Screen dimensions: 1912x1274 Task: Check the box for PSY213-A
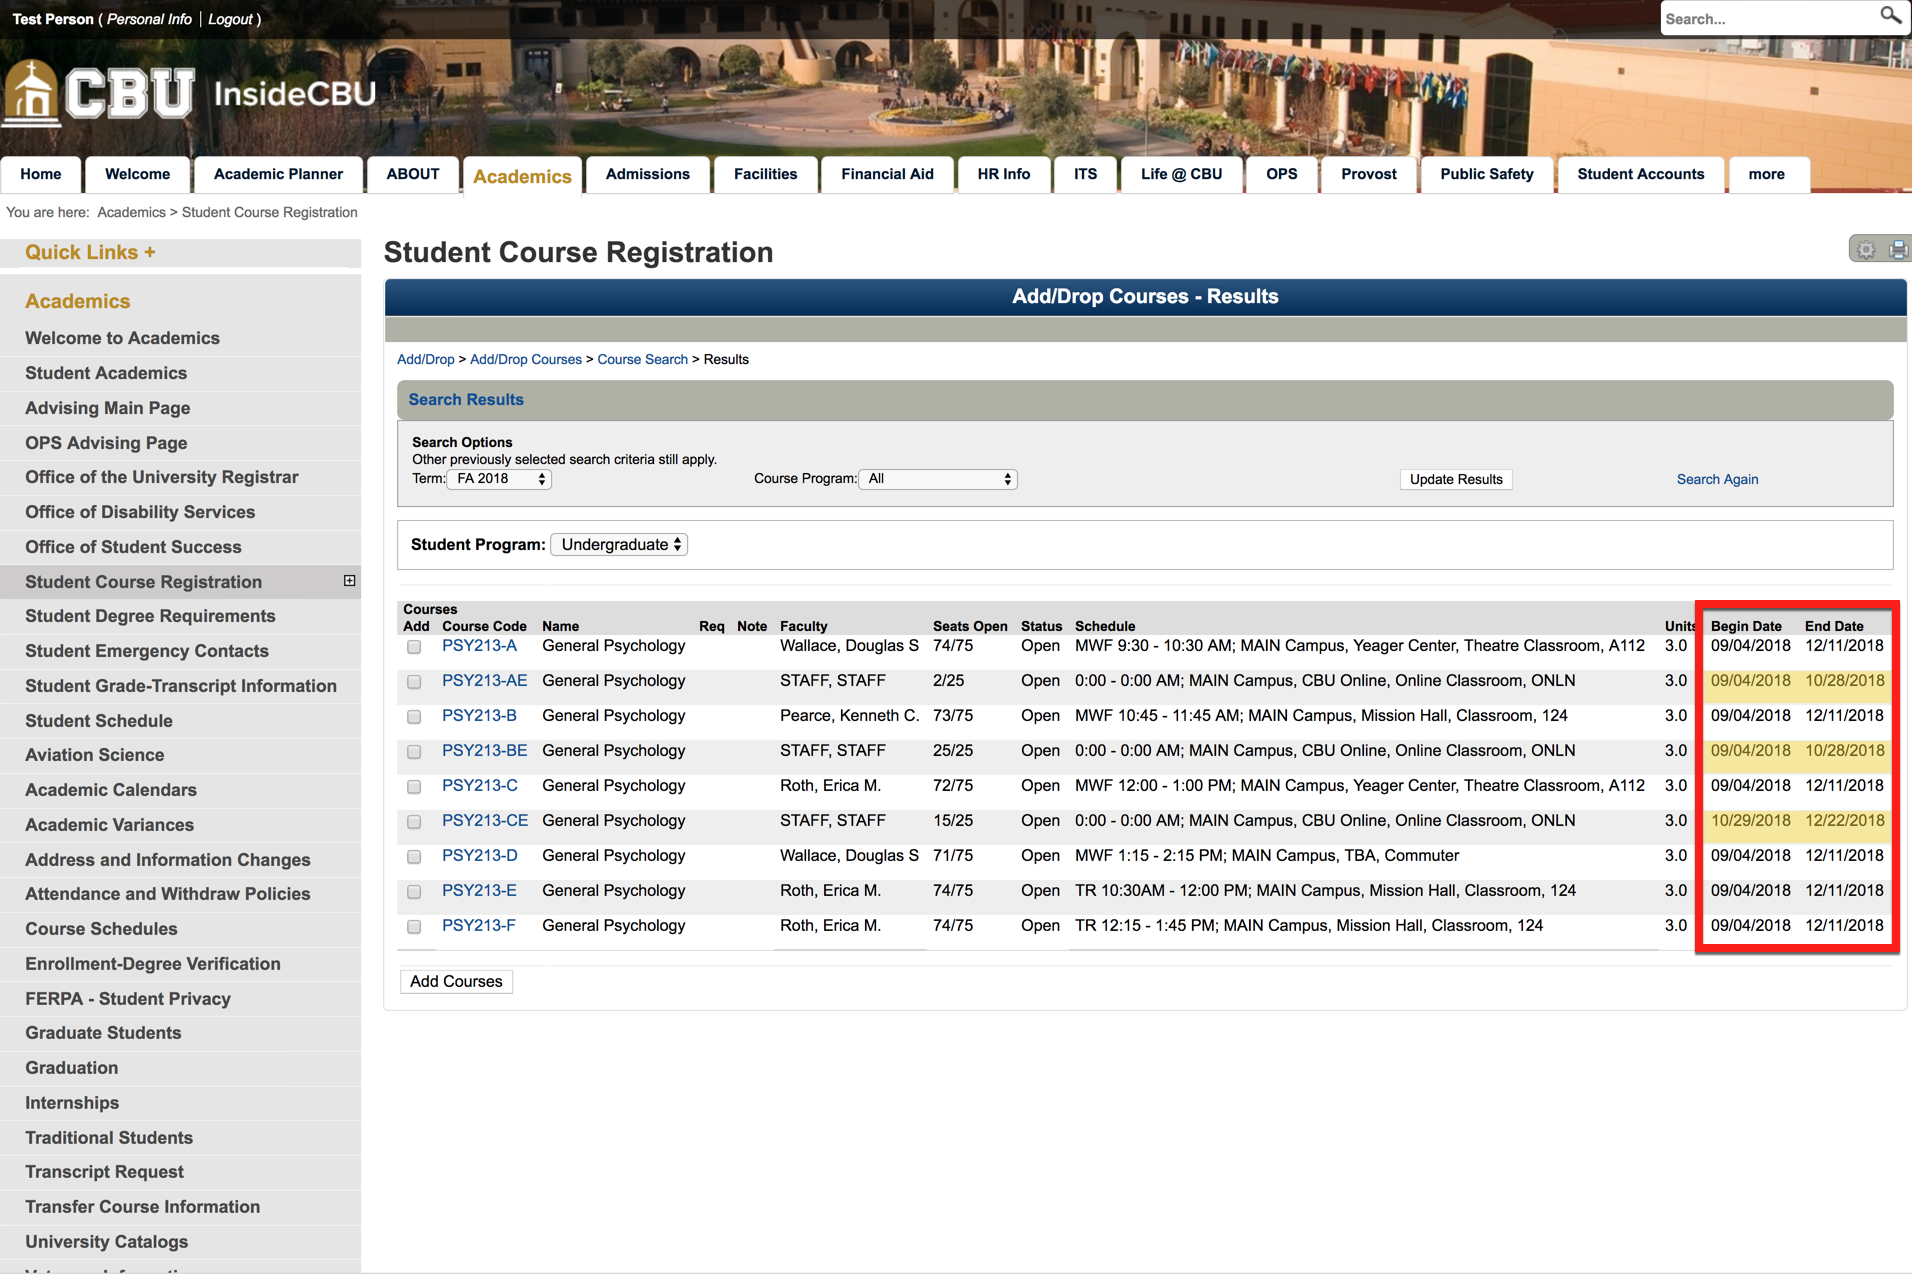(414, 647)
